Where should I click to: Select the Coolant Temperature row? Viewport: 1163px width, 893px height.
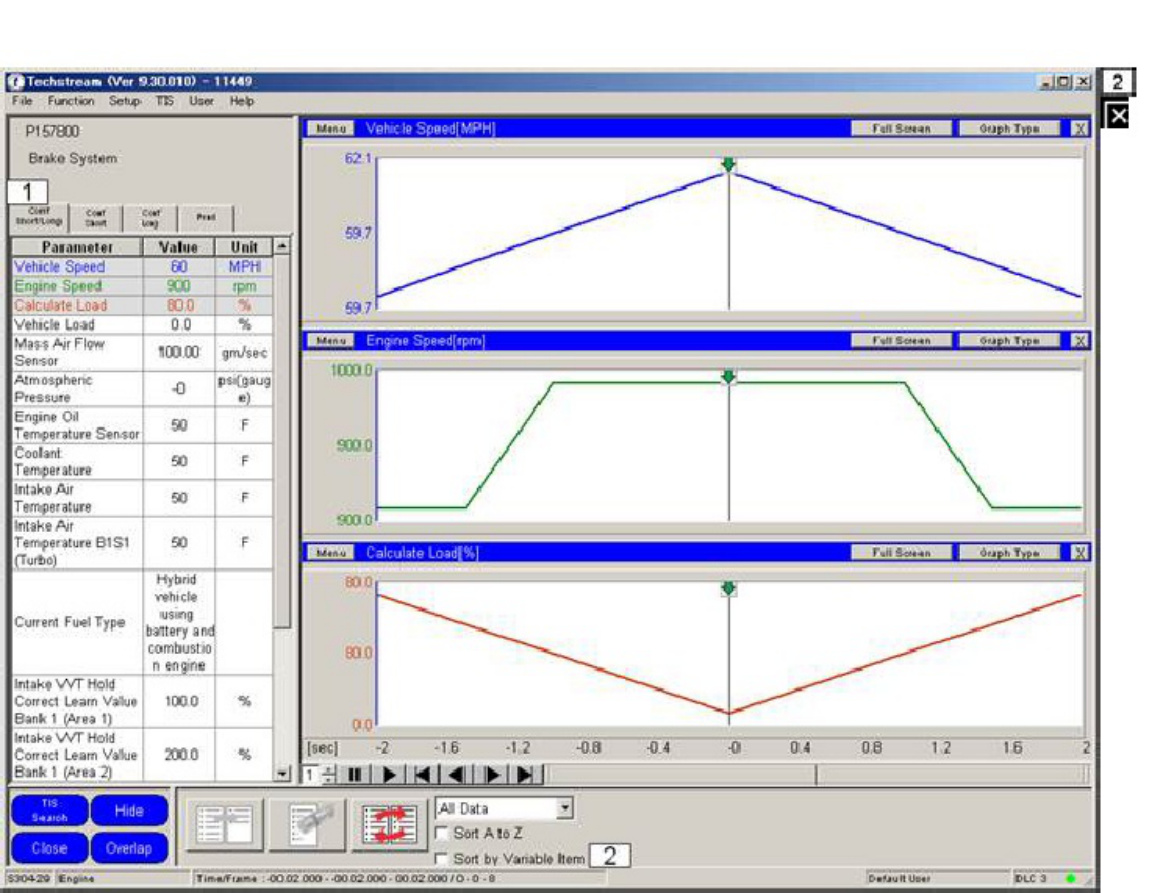[x=142, y=461]
